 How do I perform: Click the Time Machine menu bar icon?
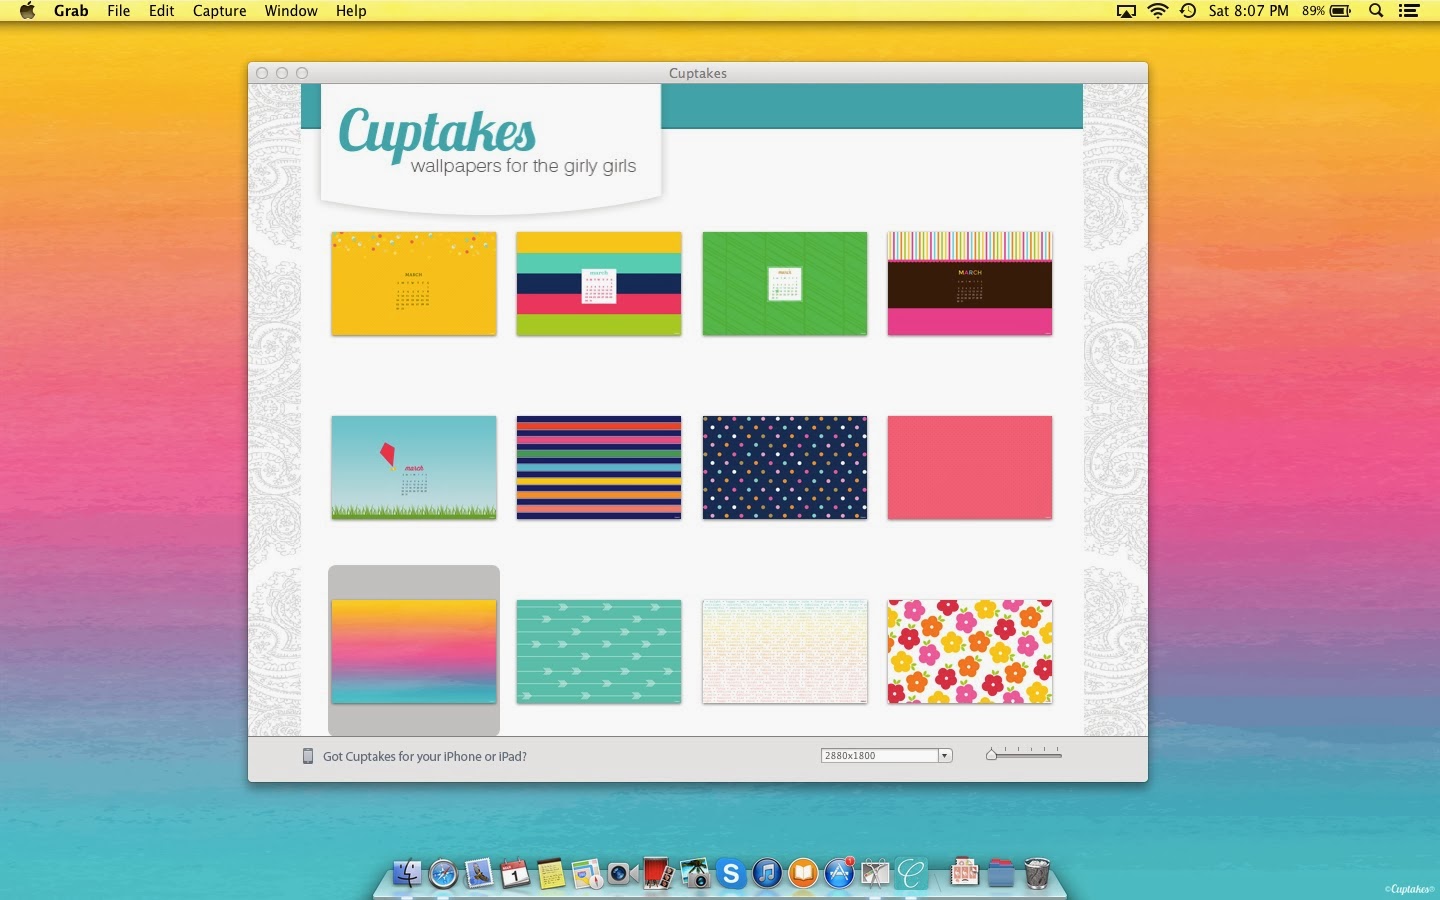click(1188, 11)
